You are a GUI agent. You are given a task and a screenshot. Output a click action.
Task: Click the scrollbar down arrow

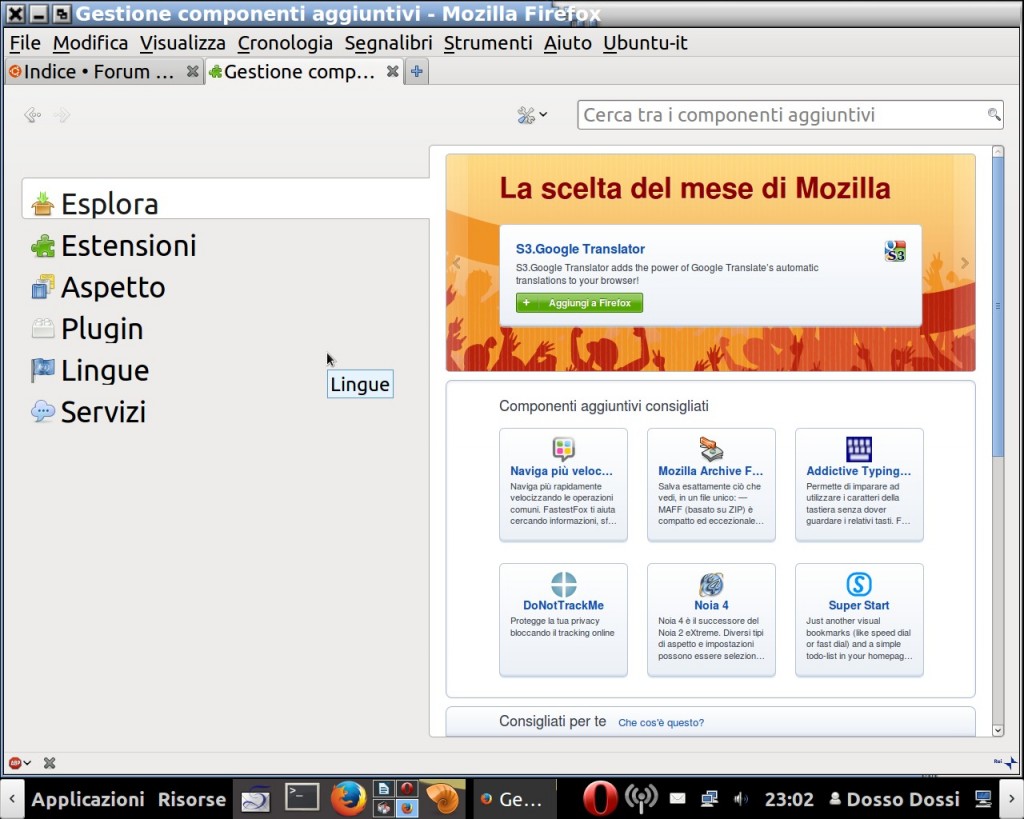(997, 730)
